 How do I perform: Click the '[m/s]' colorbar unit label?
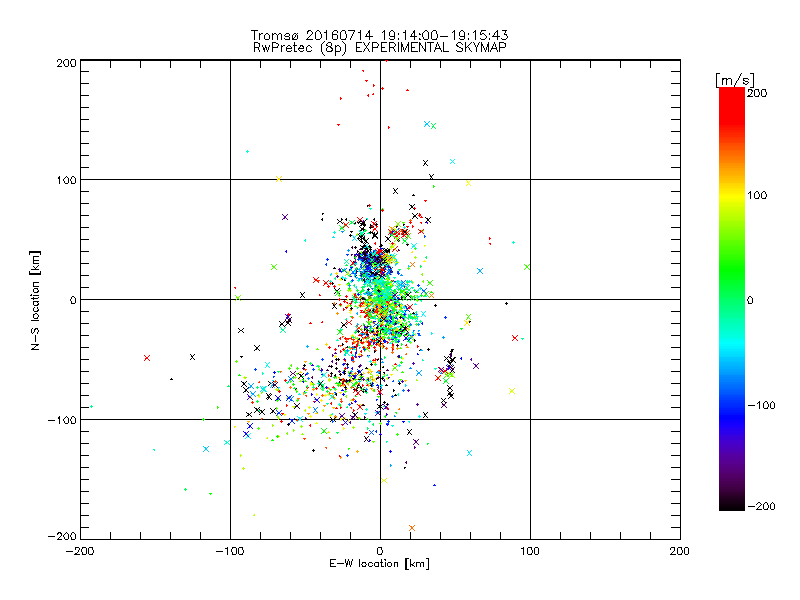tap(735, 80)
